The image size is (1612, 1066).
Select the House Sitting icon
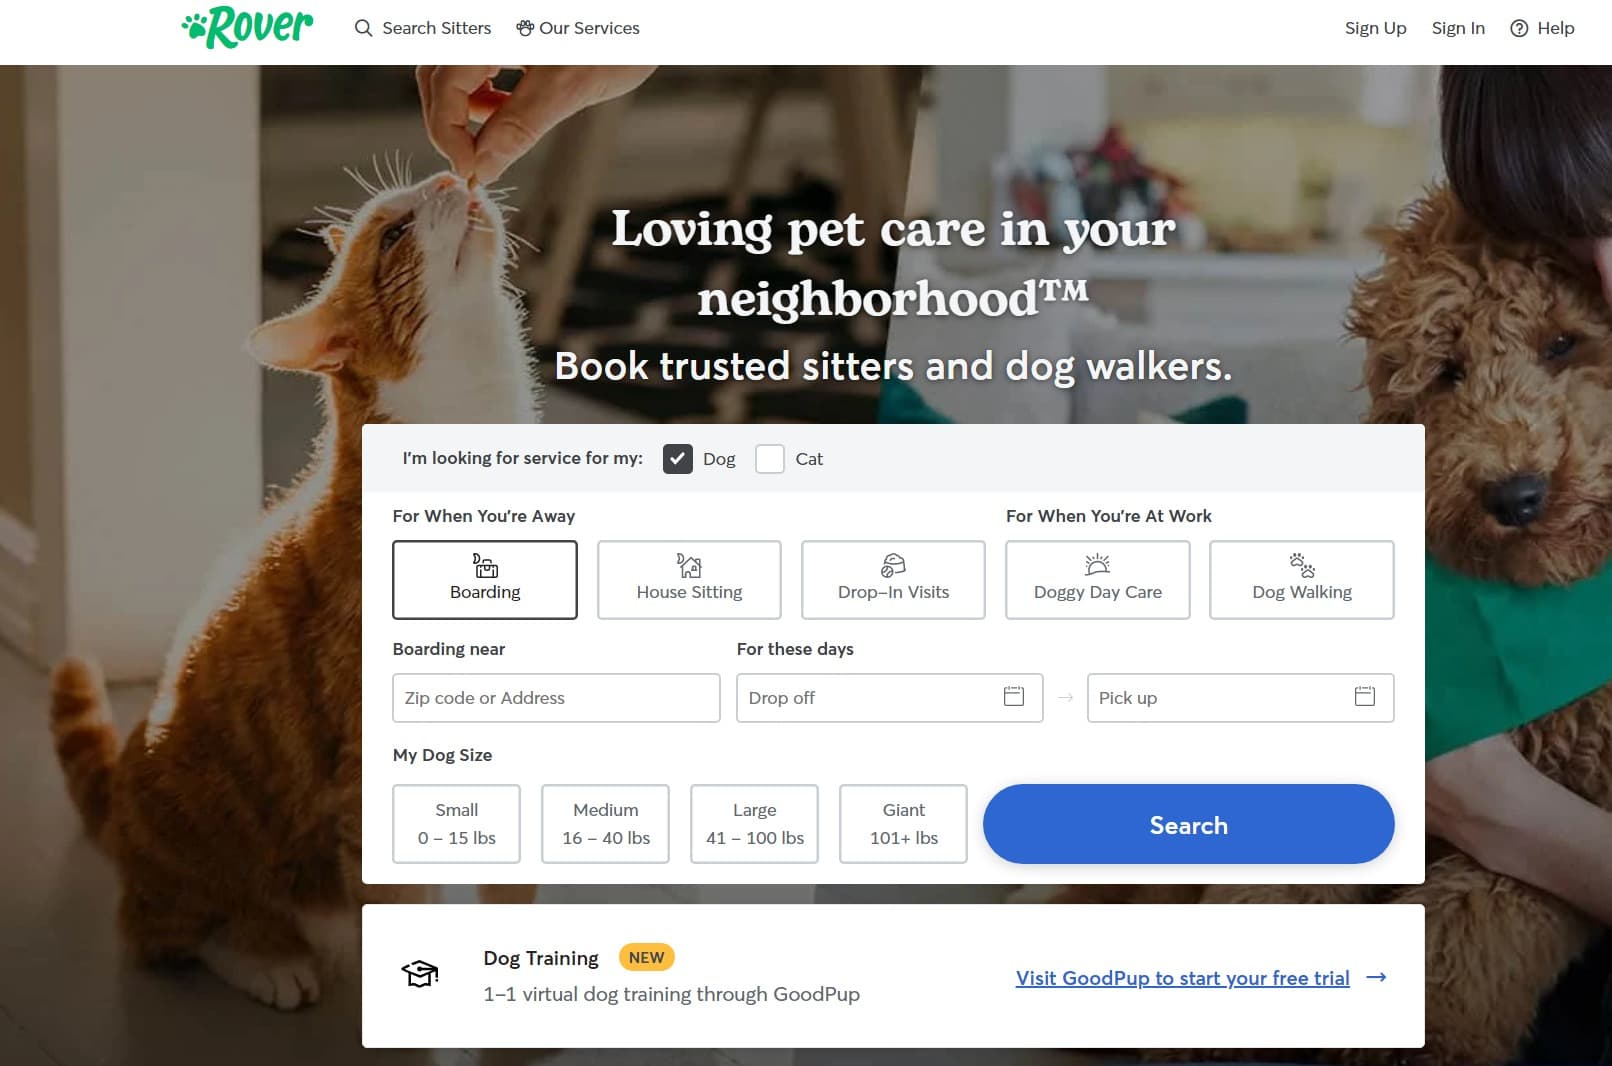(x=689, y=565)
